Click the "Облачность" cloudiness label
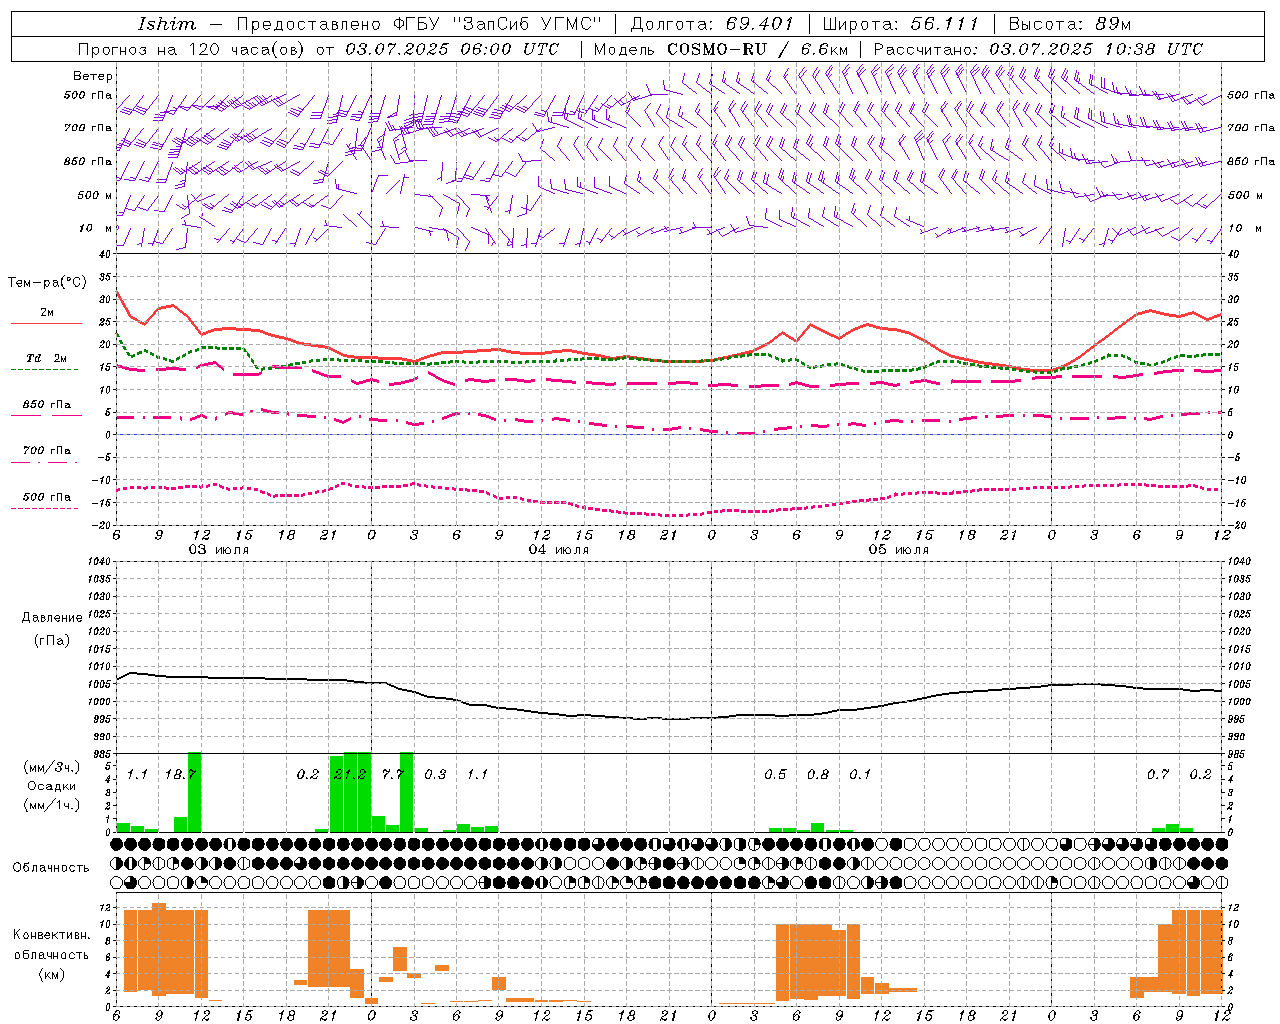Viewport: 1280px width, 1024px height. pos(51,867)
